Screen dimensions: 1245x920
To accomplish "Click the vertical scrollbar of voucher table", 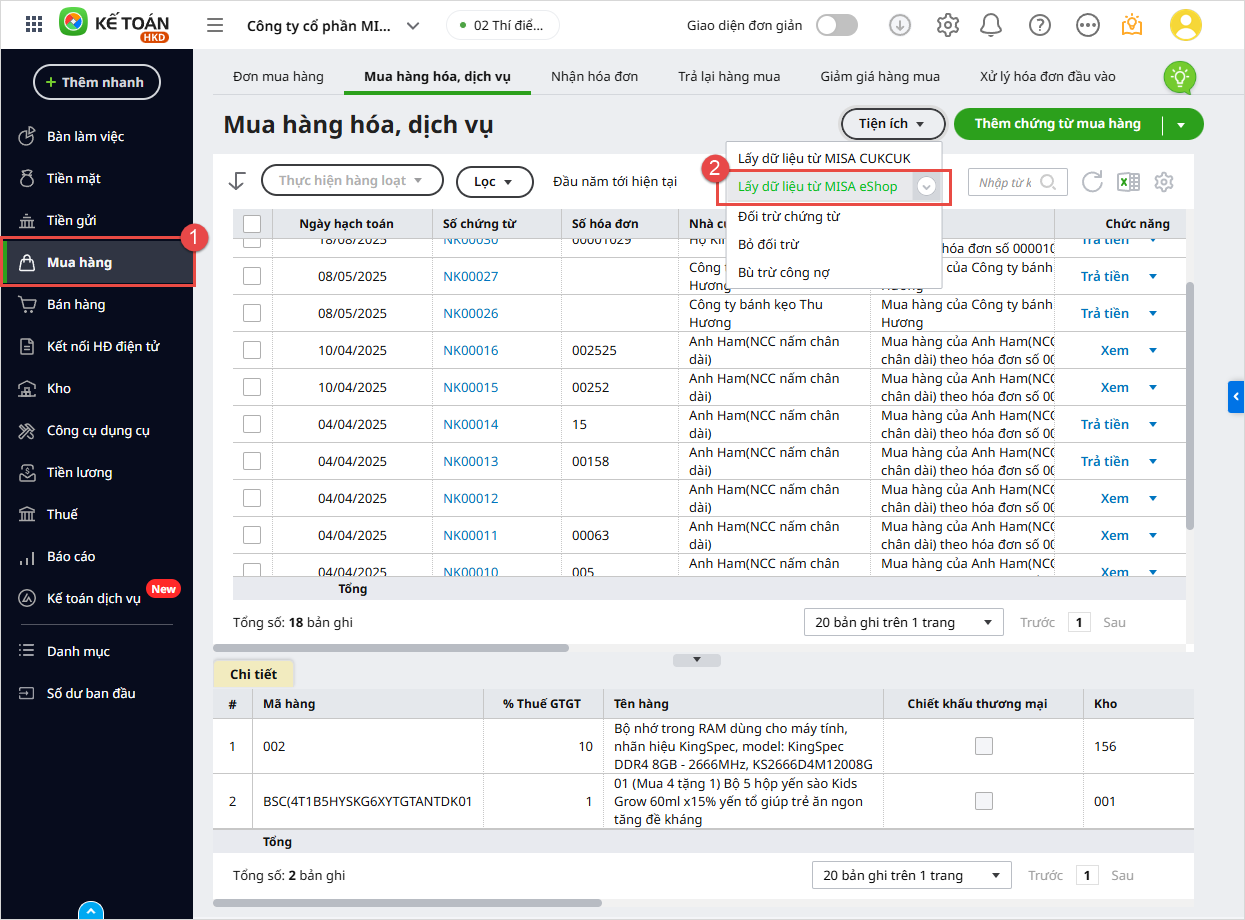I will [1188, 400].
